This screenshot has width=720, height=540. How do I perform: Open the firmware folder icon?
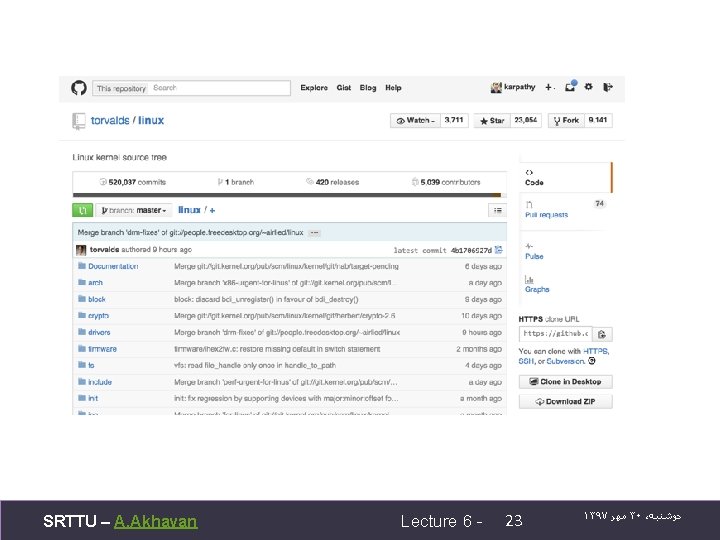(82, 349)
